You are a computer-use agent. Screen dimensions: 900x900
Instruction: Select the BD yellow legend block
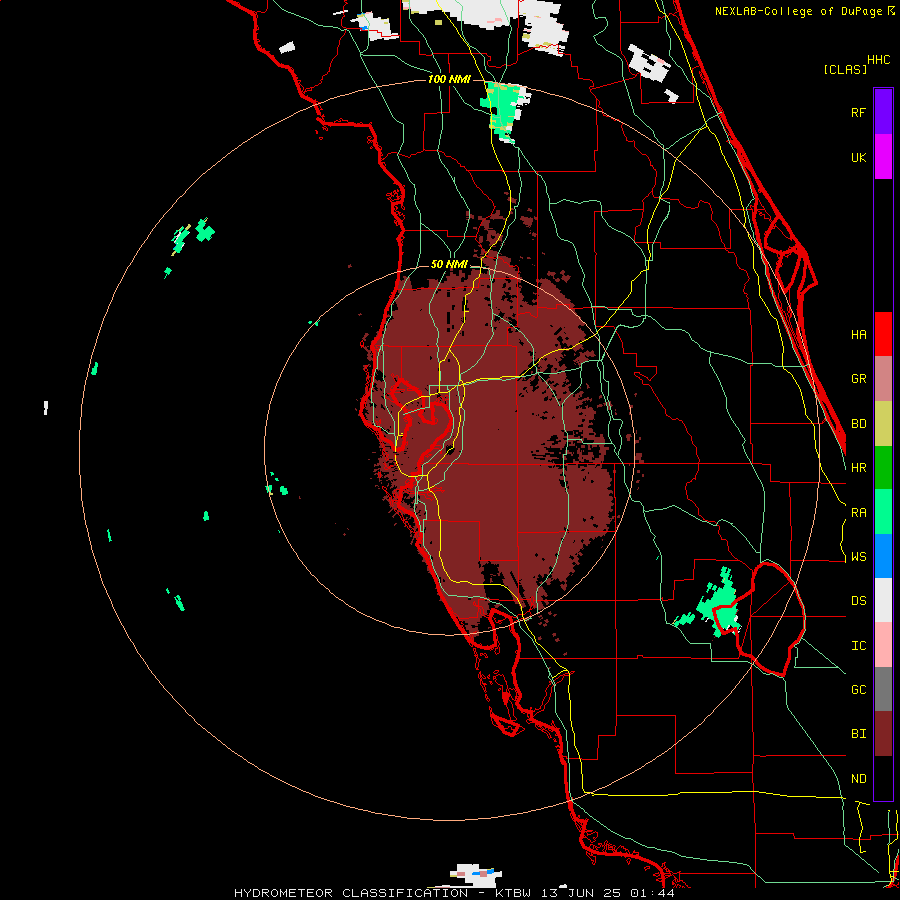pyautogui.click(x=883, y=424)
